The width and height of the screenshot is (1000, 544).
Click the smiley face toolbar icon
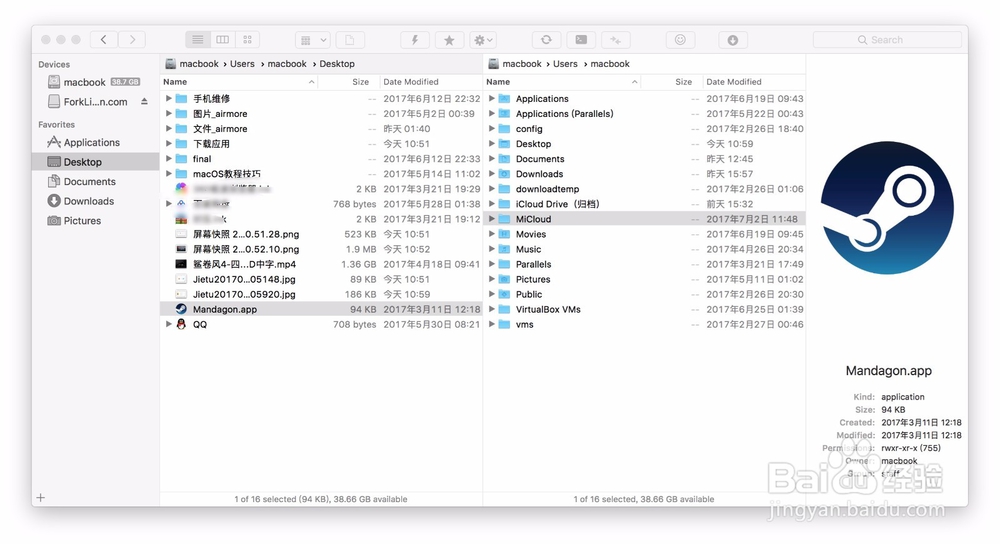pyautogui.click(x=680, y=40)
